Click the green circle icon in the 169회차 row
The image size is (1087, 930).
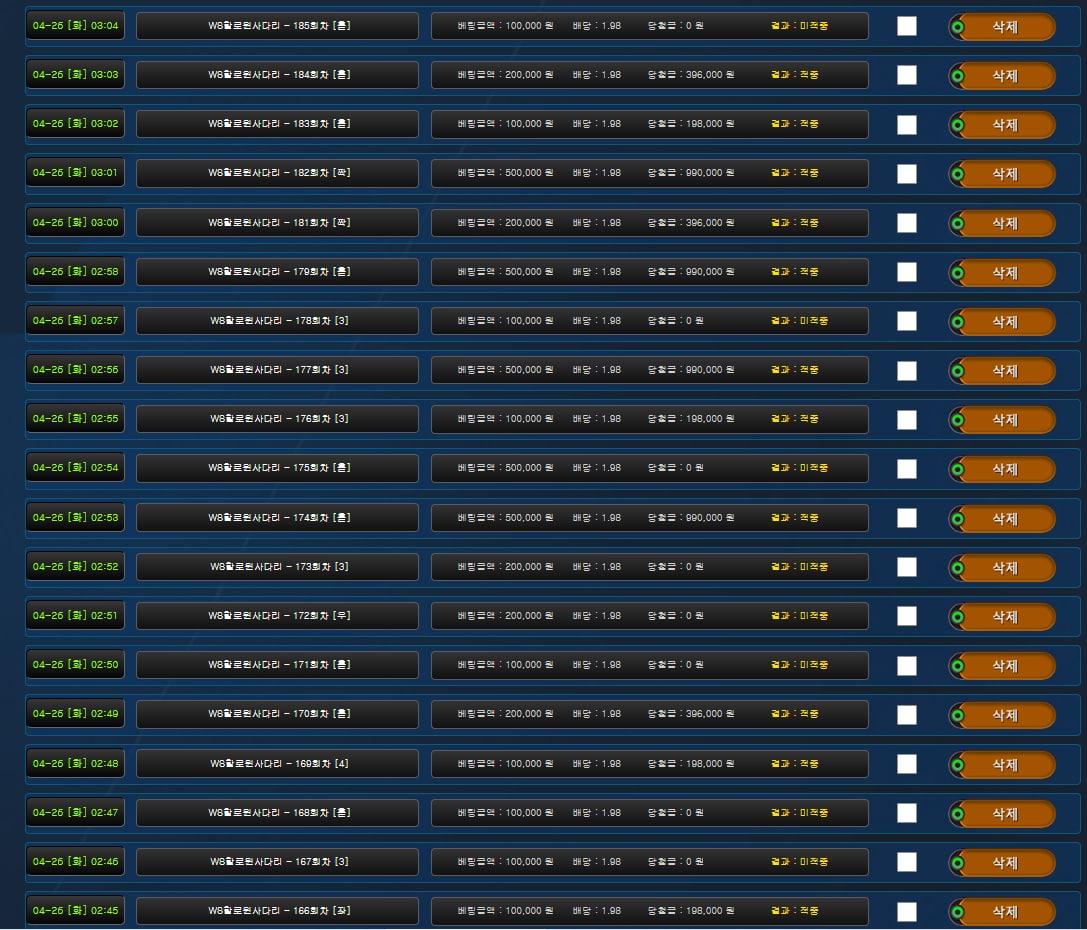click(x=957, y=765)
